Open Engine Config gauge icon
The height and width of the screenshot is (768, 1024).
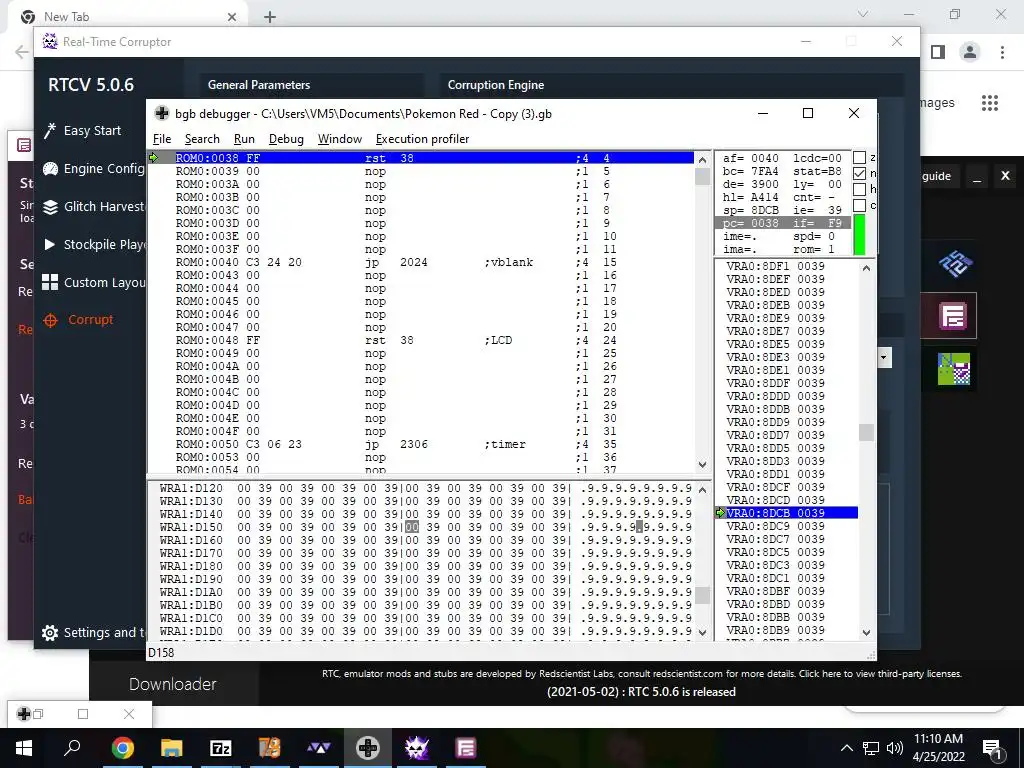tap(50, 168)
